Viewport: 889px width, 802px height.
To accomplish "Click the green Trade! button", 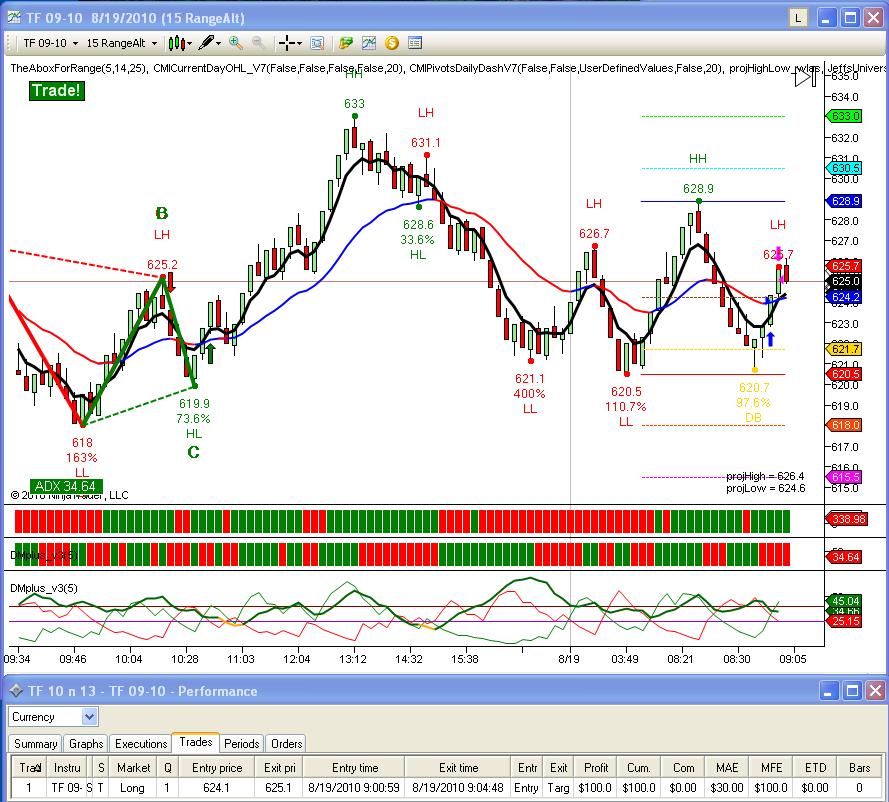I will 57,91.
